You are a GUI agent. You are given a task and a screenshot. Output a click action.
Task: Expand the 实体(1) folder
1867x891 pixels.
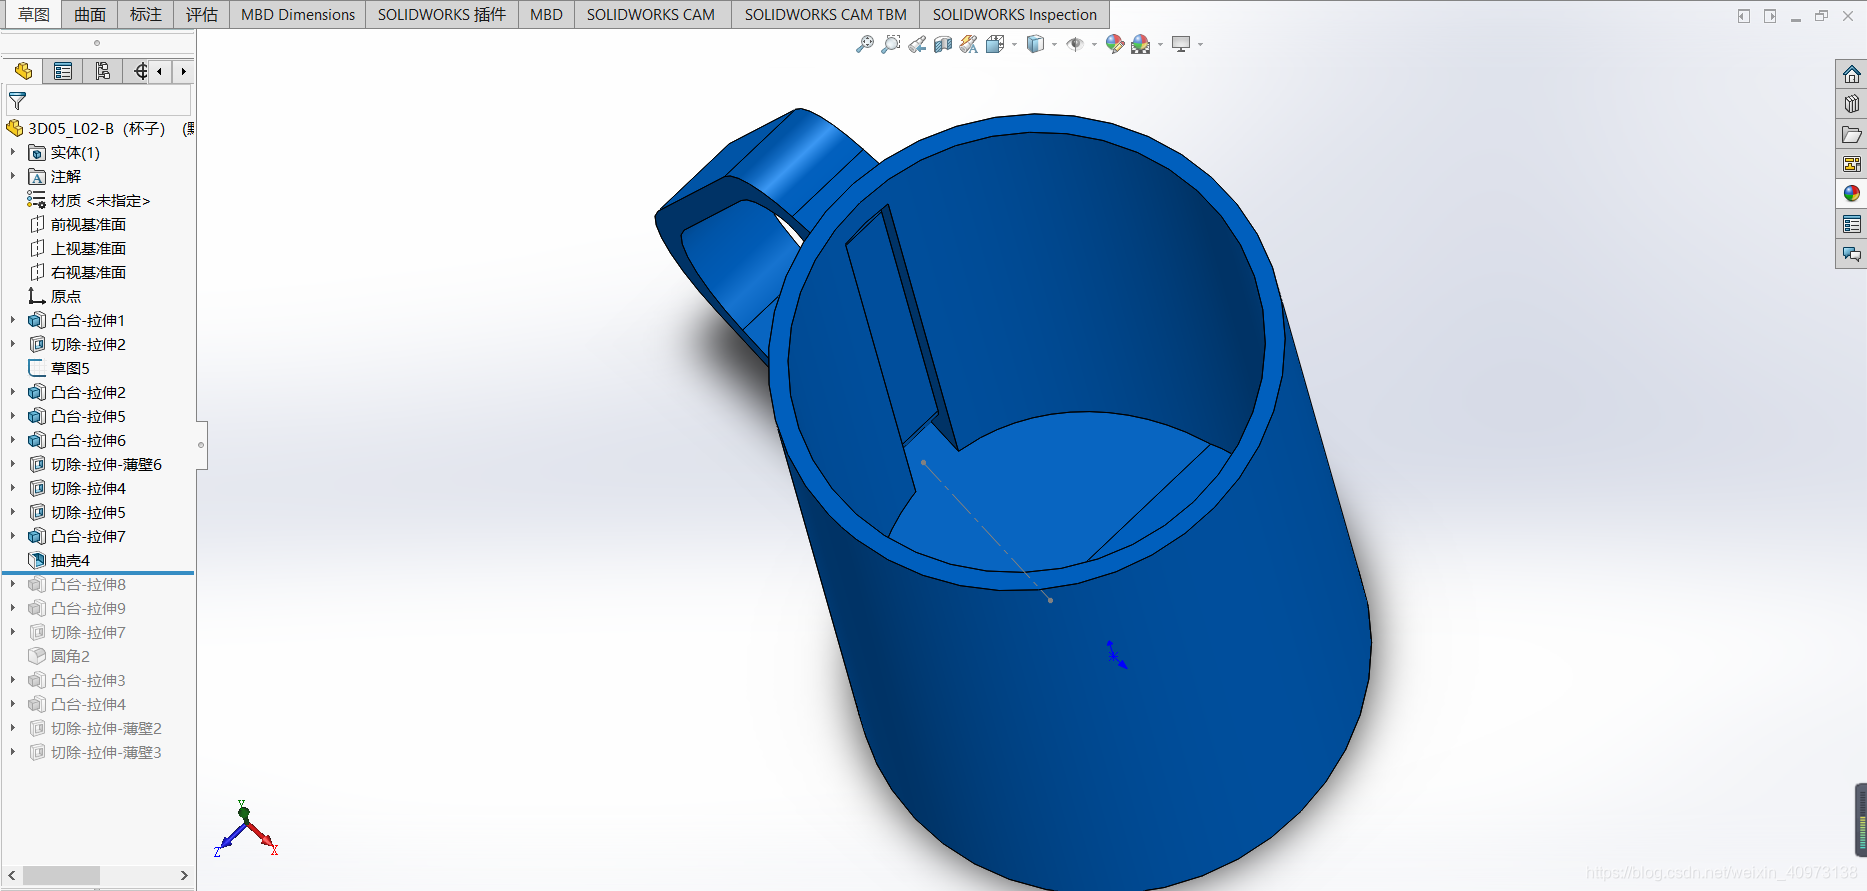pos(12,152)
